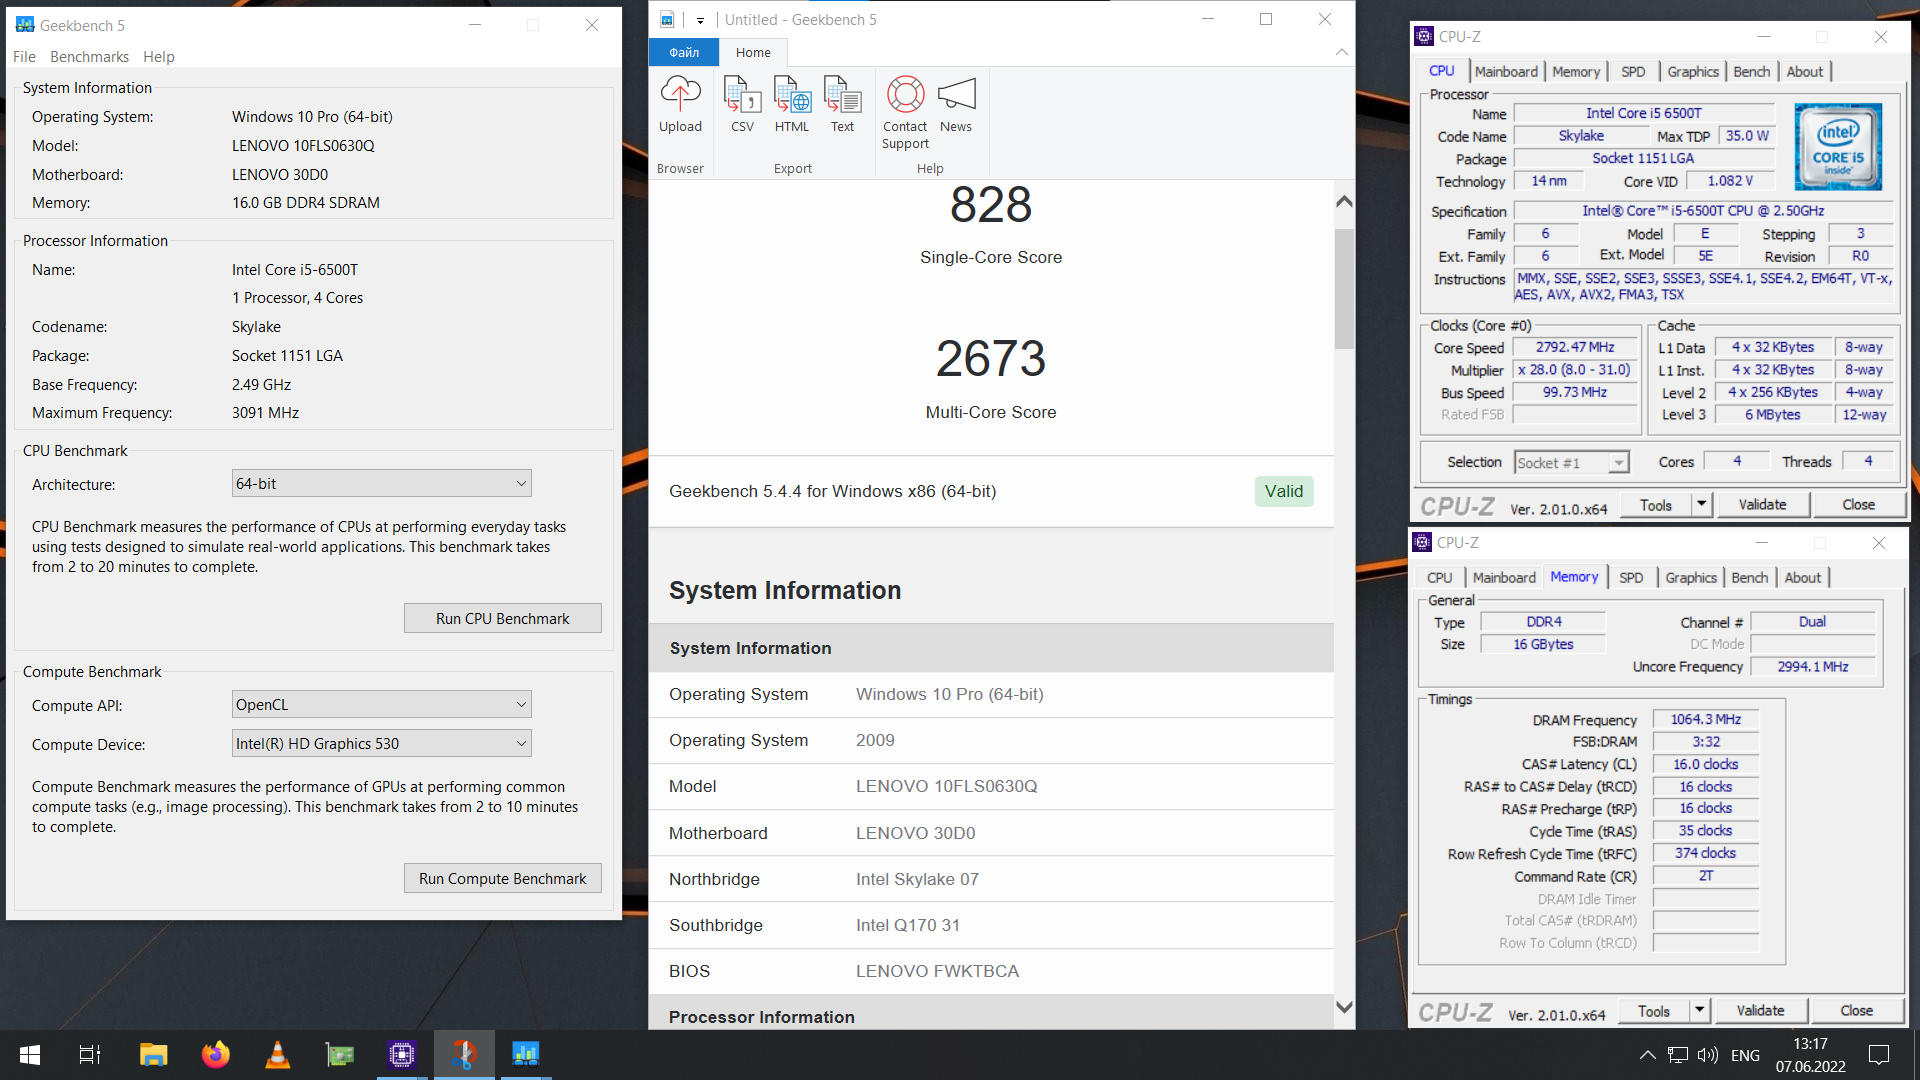Open Graphics tab in bottom CPU-Z window
The height and width of the screenshot is (1080, 1920).
tap(1690, 578)
